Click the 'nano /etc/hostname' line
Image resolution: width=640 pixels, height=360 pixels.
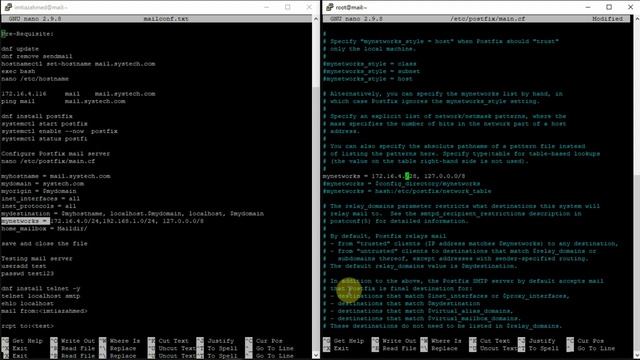tap(35, 79)
